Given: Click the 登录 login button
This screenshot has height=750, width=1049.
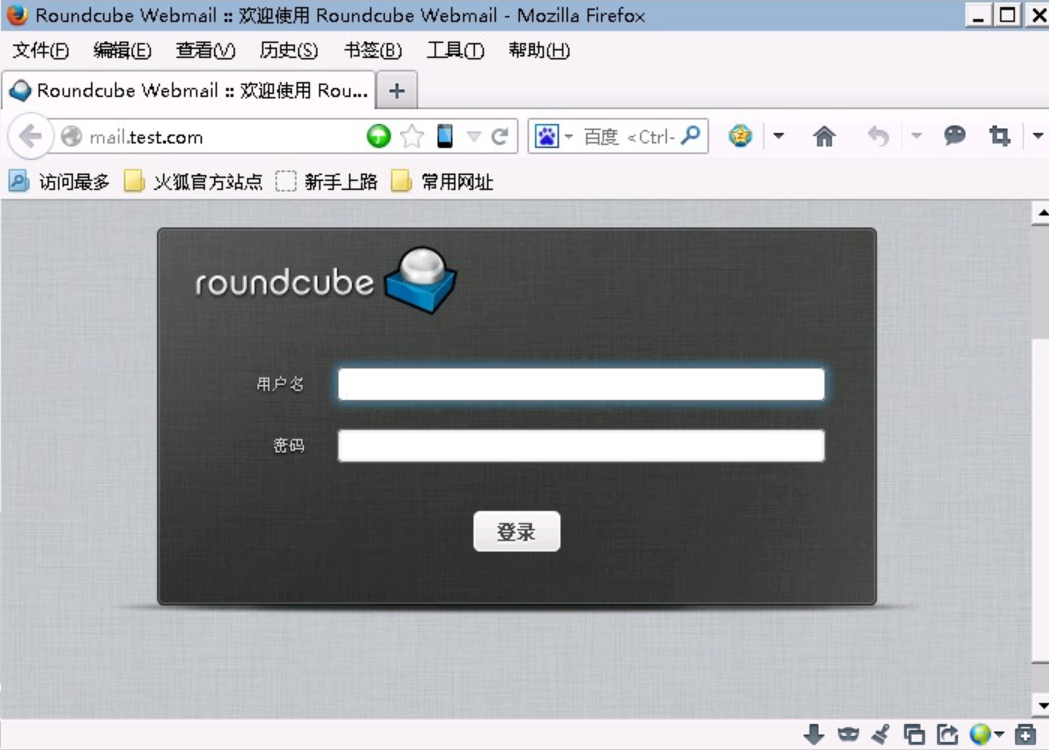Looking at the screenshot, I should [516, 531].
